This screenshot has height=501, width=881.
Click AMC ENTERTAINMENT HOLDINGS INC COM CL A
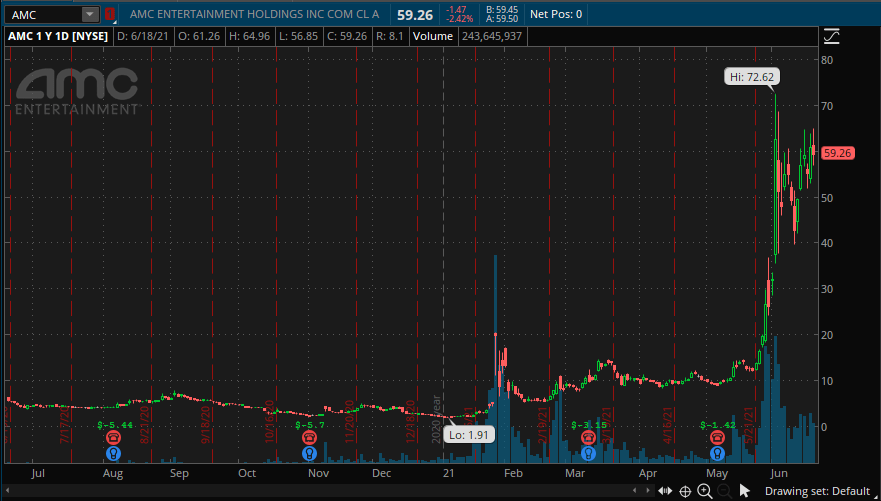click(x=255, y=15)
